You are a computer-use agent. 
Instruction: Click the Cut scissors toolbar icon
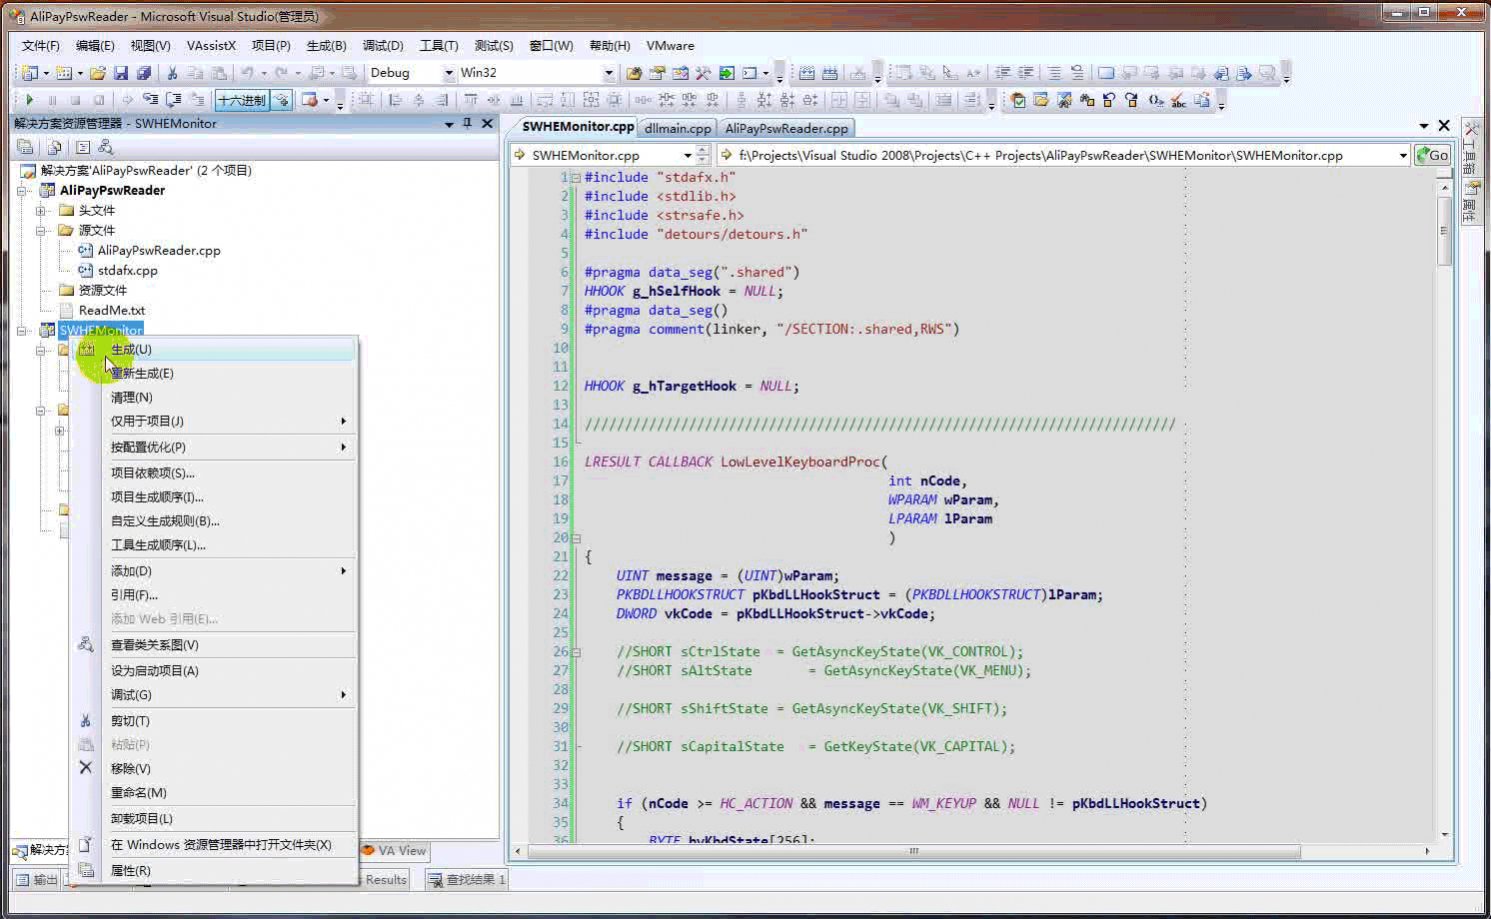[172, 73]
